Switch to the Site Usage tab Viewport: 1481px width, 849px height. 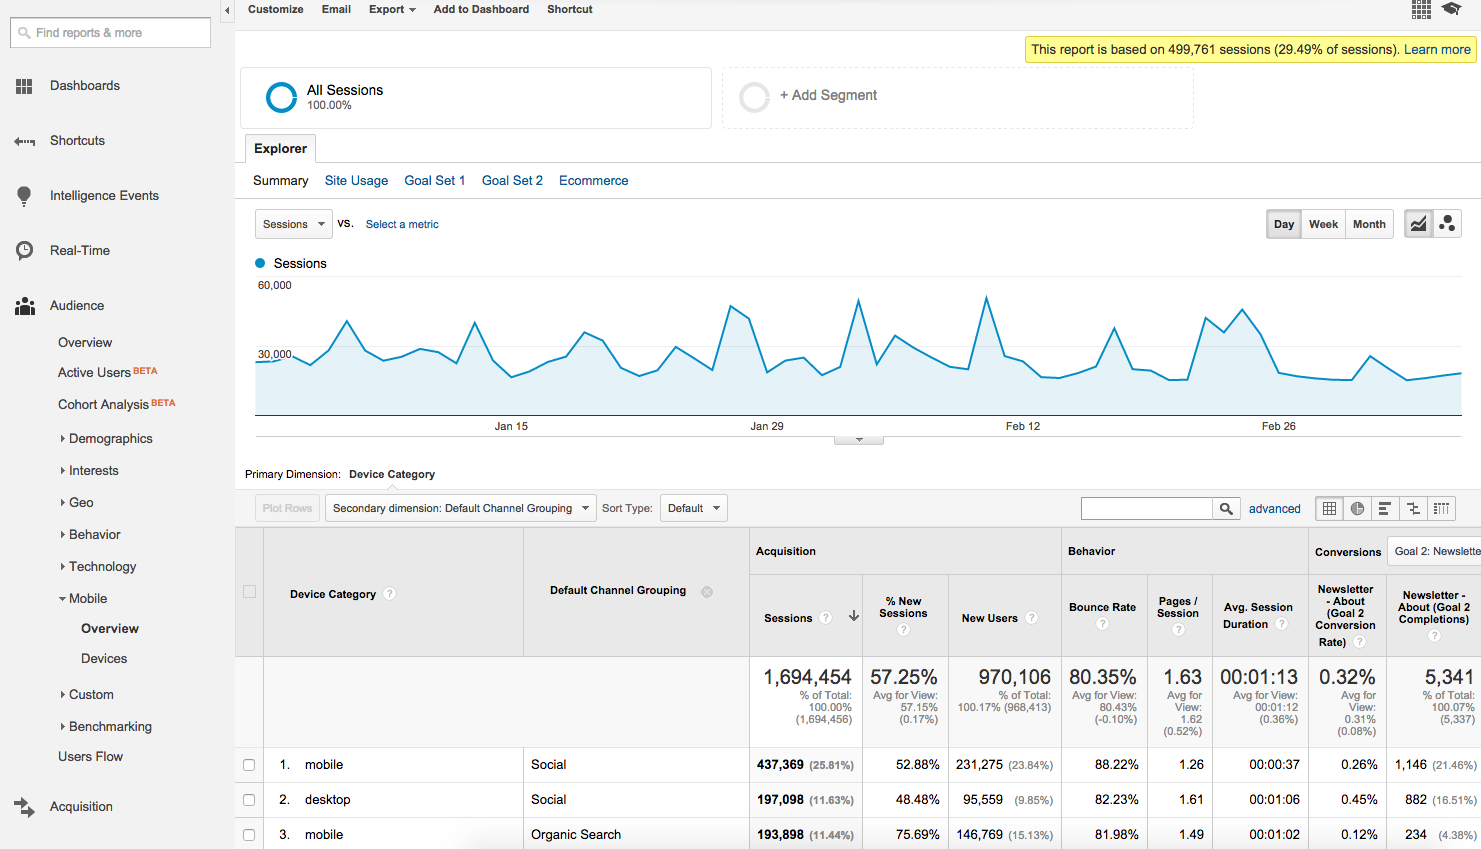click(356, 181)
